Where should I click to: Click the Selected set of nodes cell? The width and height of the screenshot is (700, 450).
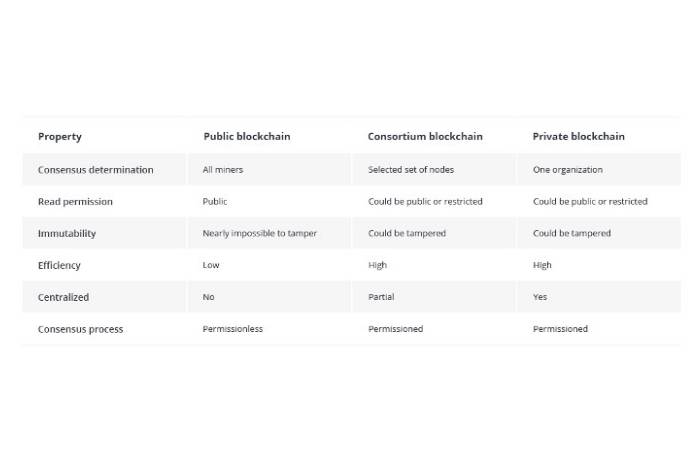coord(412,170)
